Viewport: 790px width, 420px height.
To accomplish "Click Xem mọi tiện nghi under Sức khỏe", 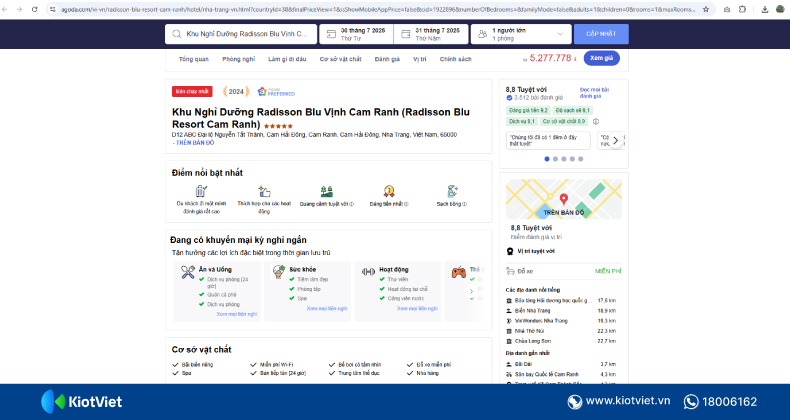I will (x=326, y=308).
